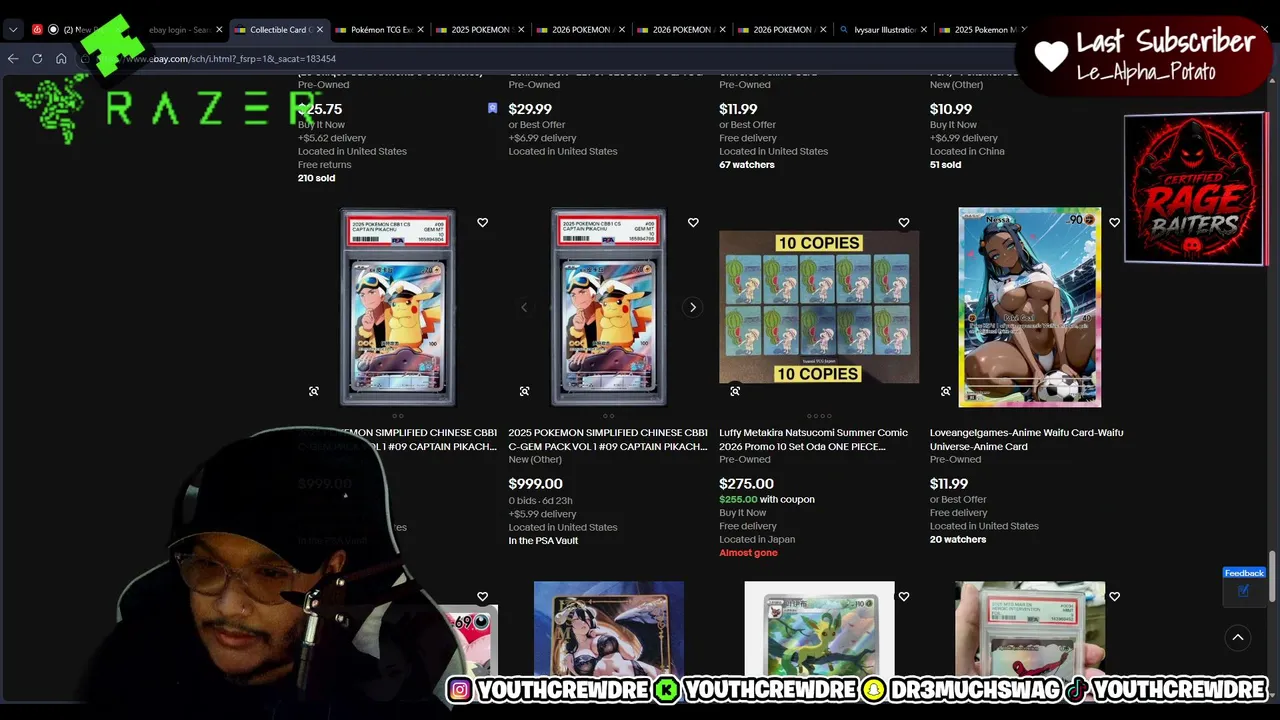
Task: Click the '20 watchers' text
Action: (x=958, y=540)
